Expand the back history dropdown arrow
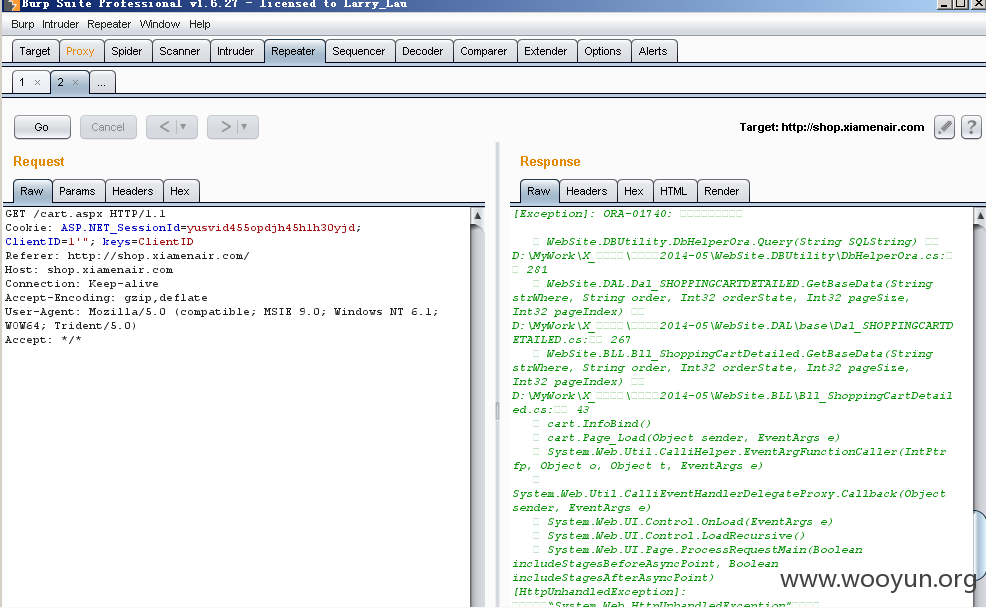Screen dimensions: 986x608 pyautogui.click(x=183, y=127)
